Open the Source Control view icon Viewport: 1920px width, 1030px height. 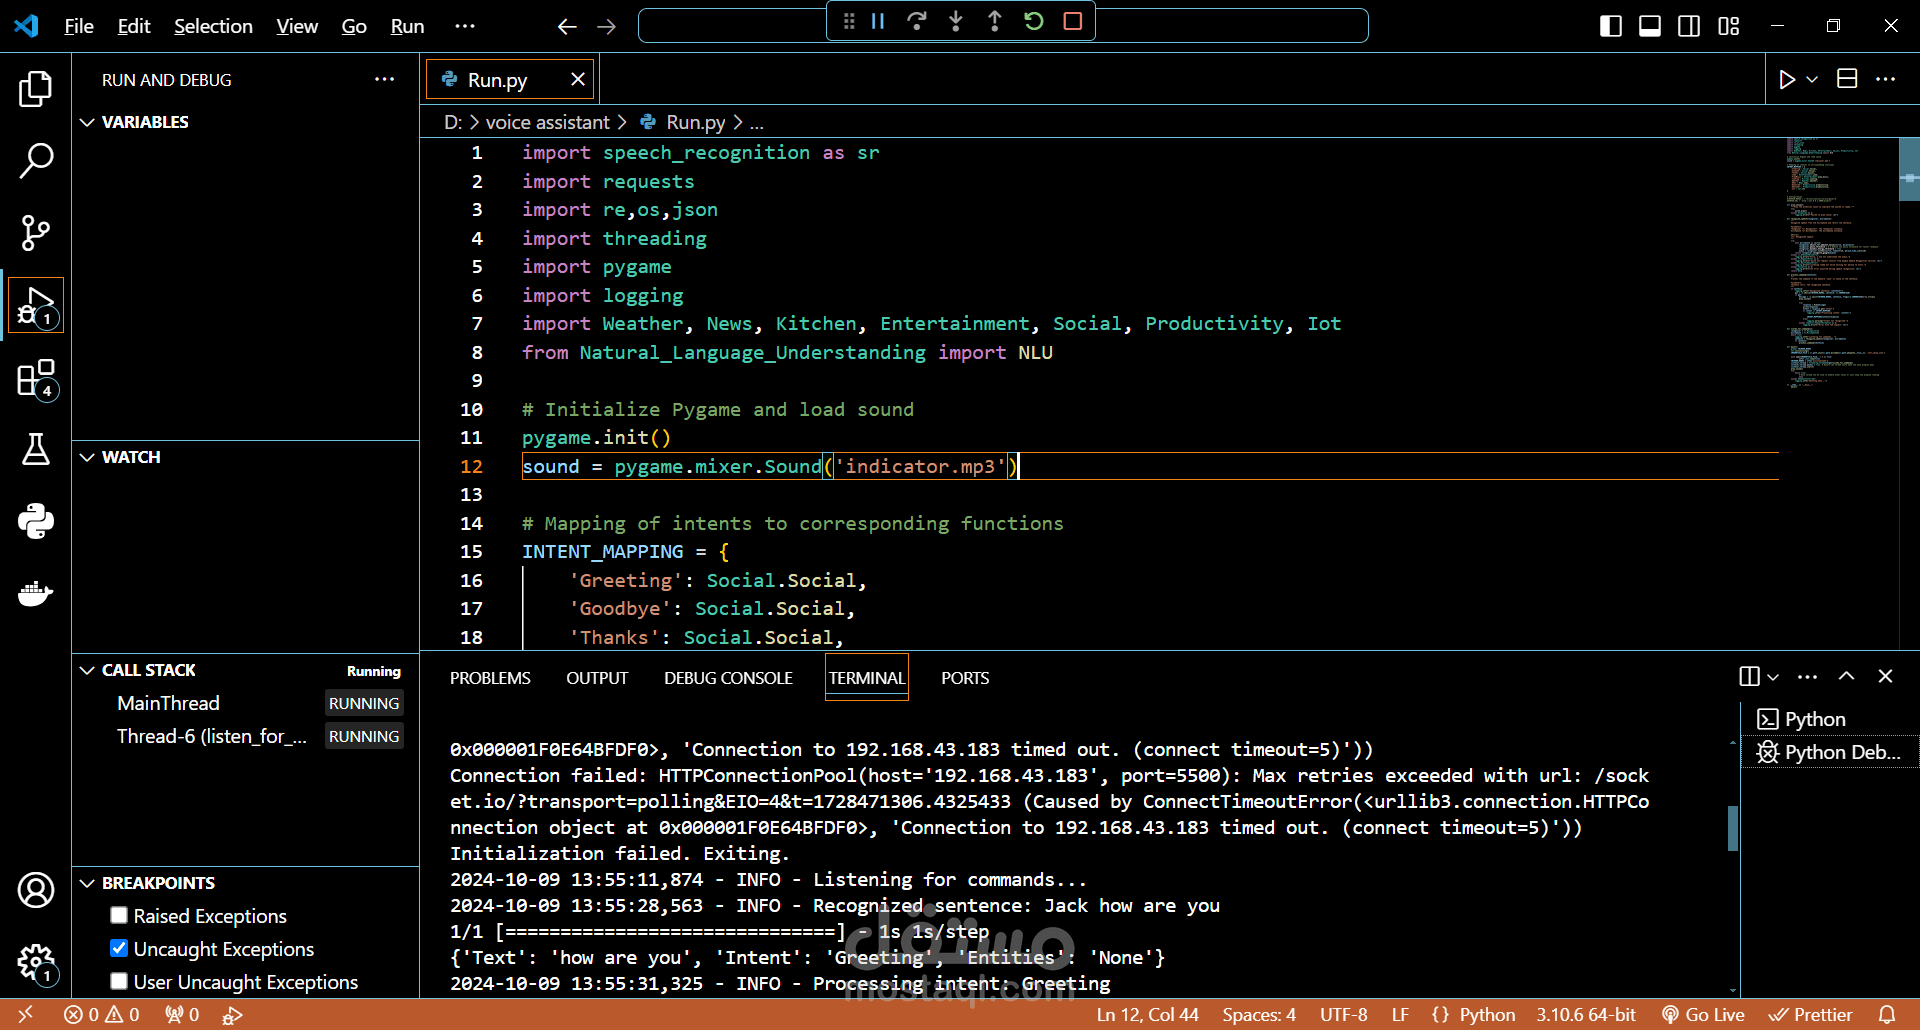(x=36, y=233)
